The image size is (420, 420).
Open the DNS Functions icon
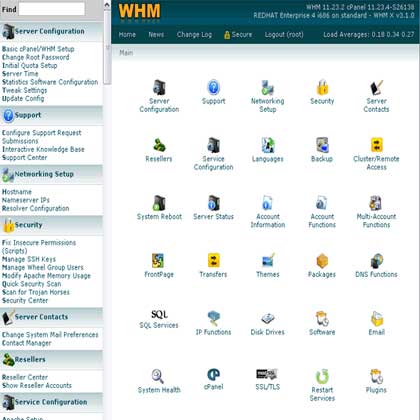[x=376, y=261]
